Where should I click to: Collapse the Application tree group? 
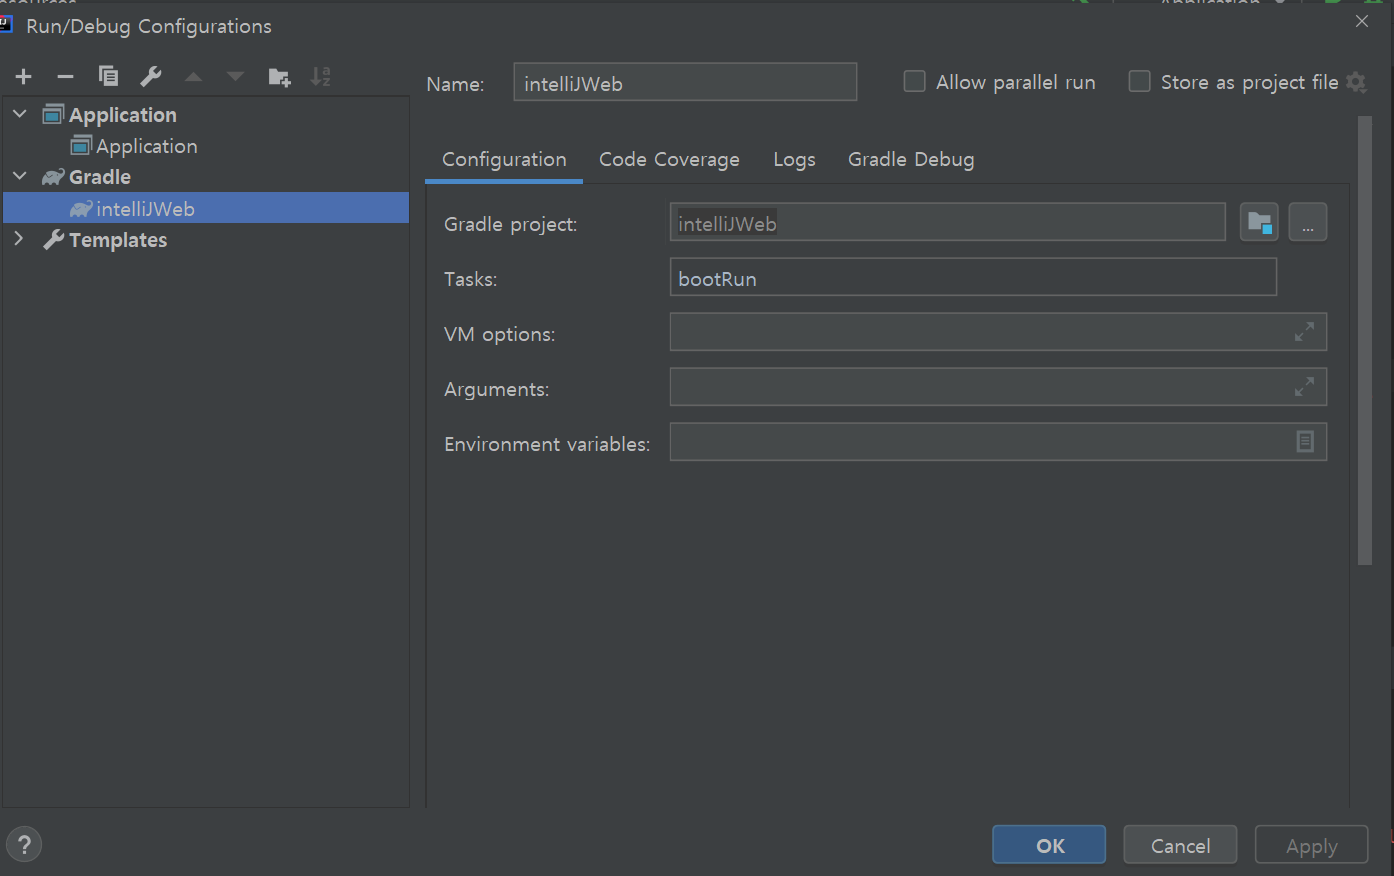20,114
